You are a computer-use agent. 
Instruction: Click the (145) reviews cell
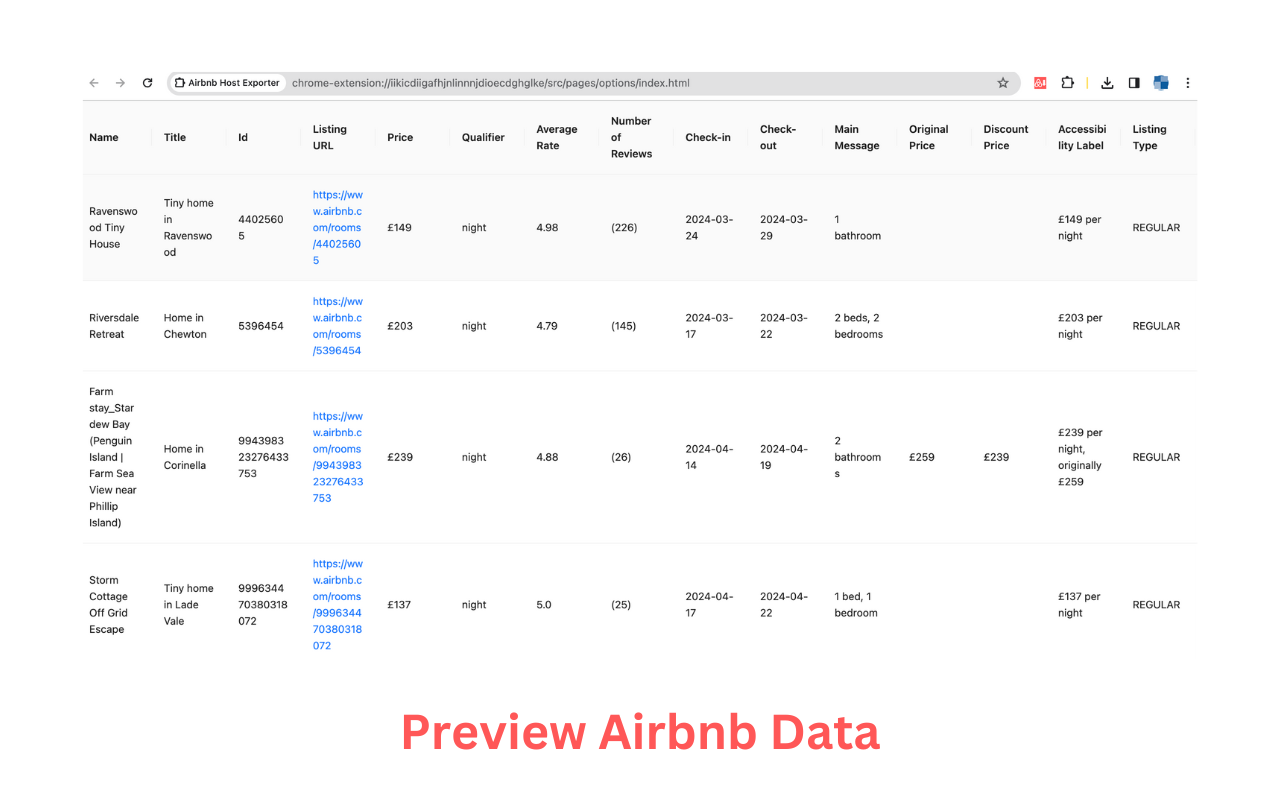pos(624,326)
